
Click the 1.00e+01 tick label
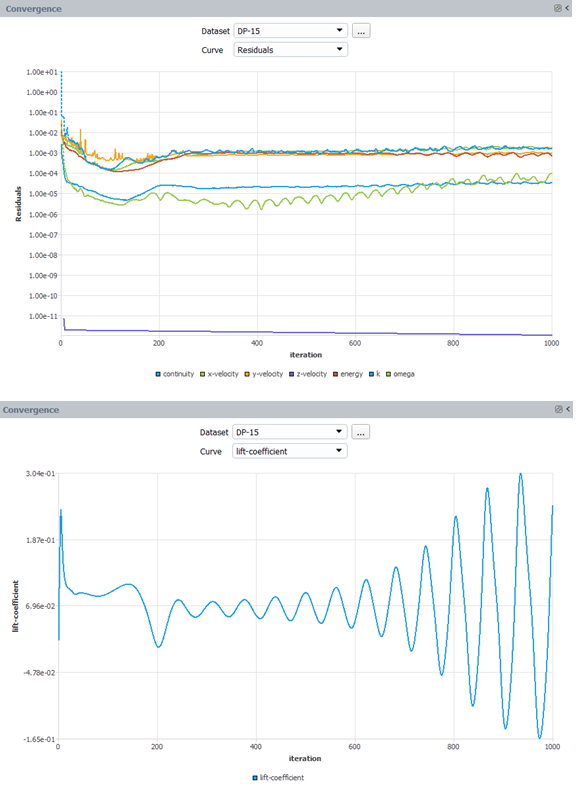pyautogui.click(x=42, y=72)
